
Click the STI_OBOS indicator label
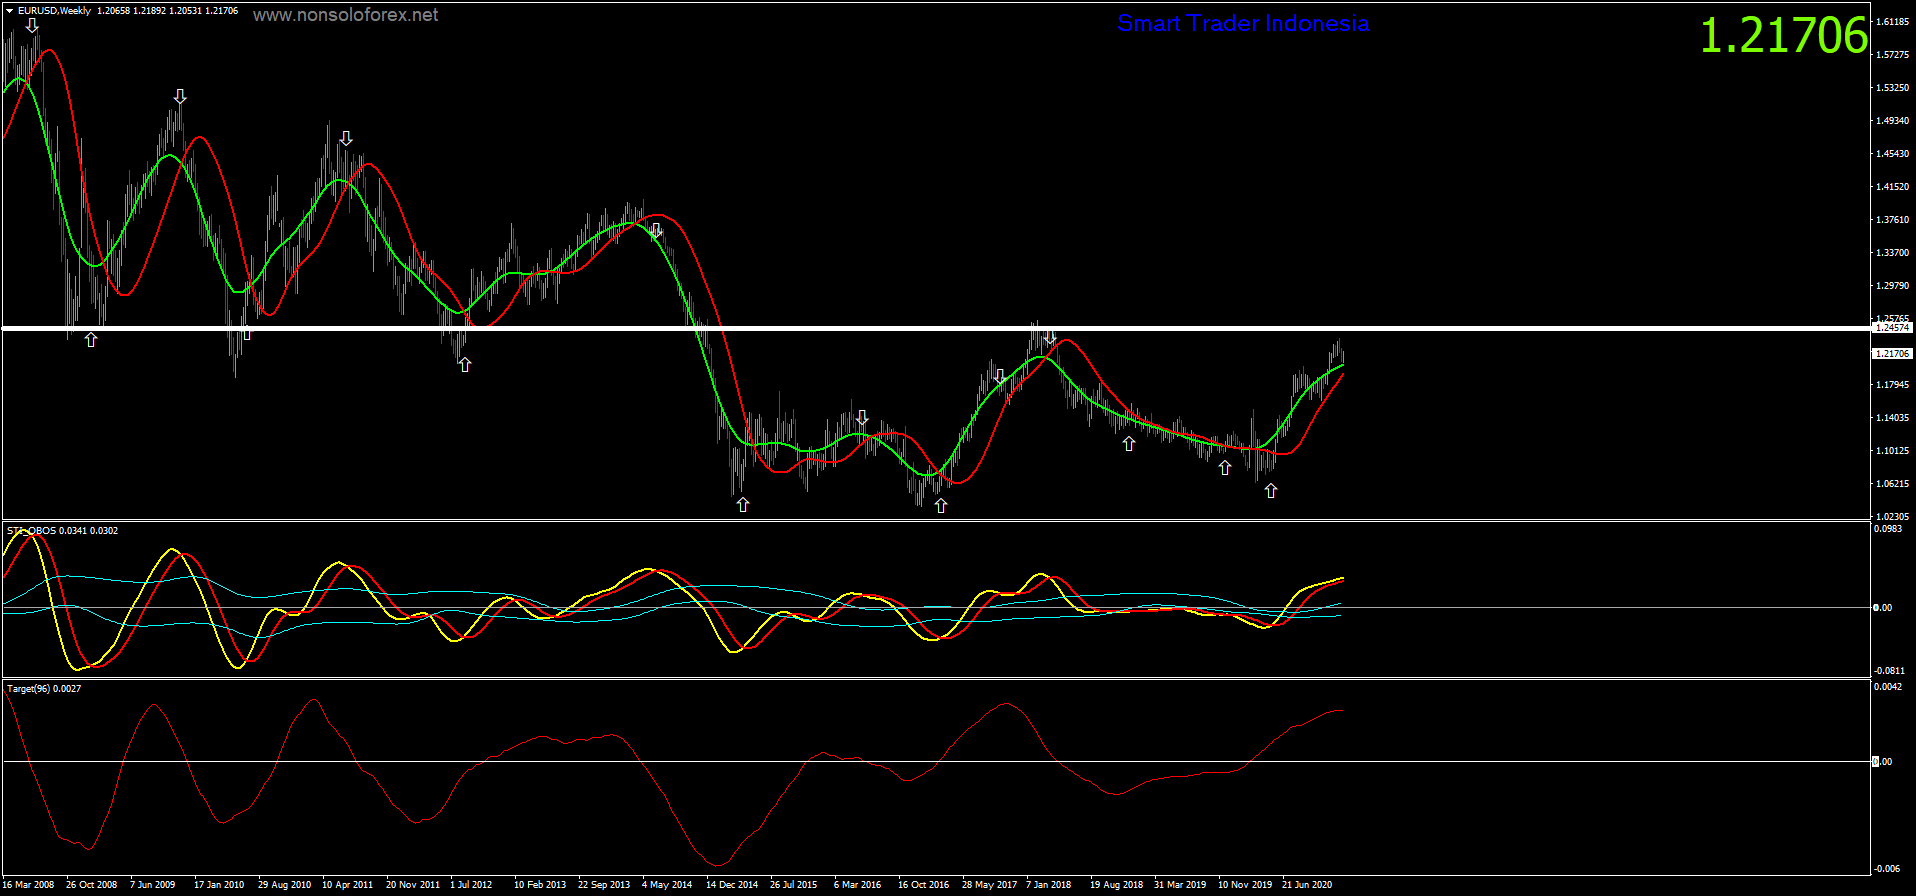pos(62,530)
